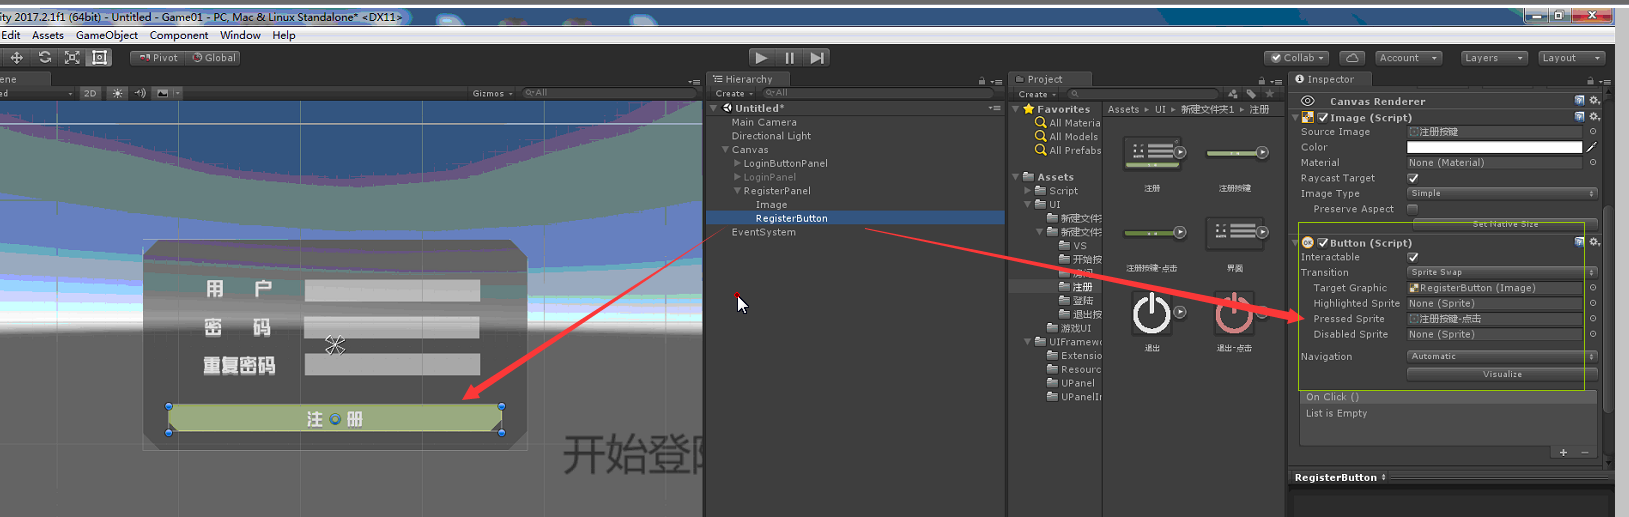Open the Account dropdown
Viewport: 1629px width, 517px height.
(1408, 58)
